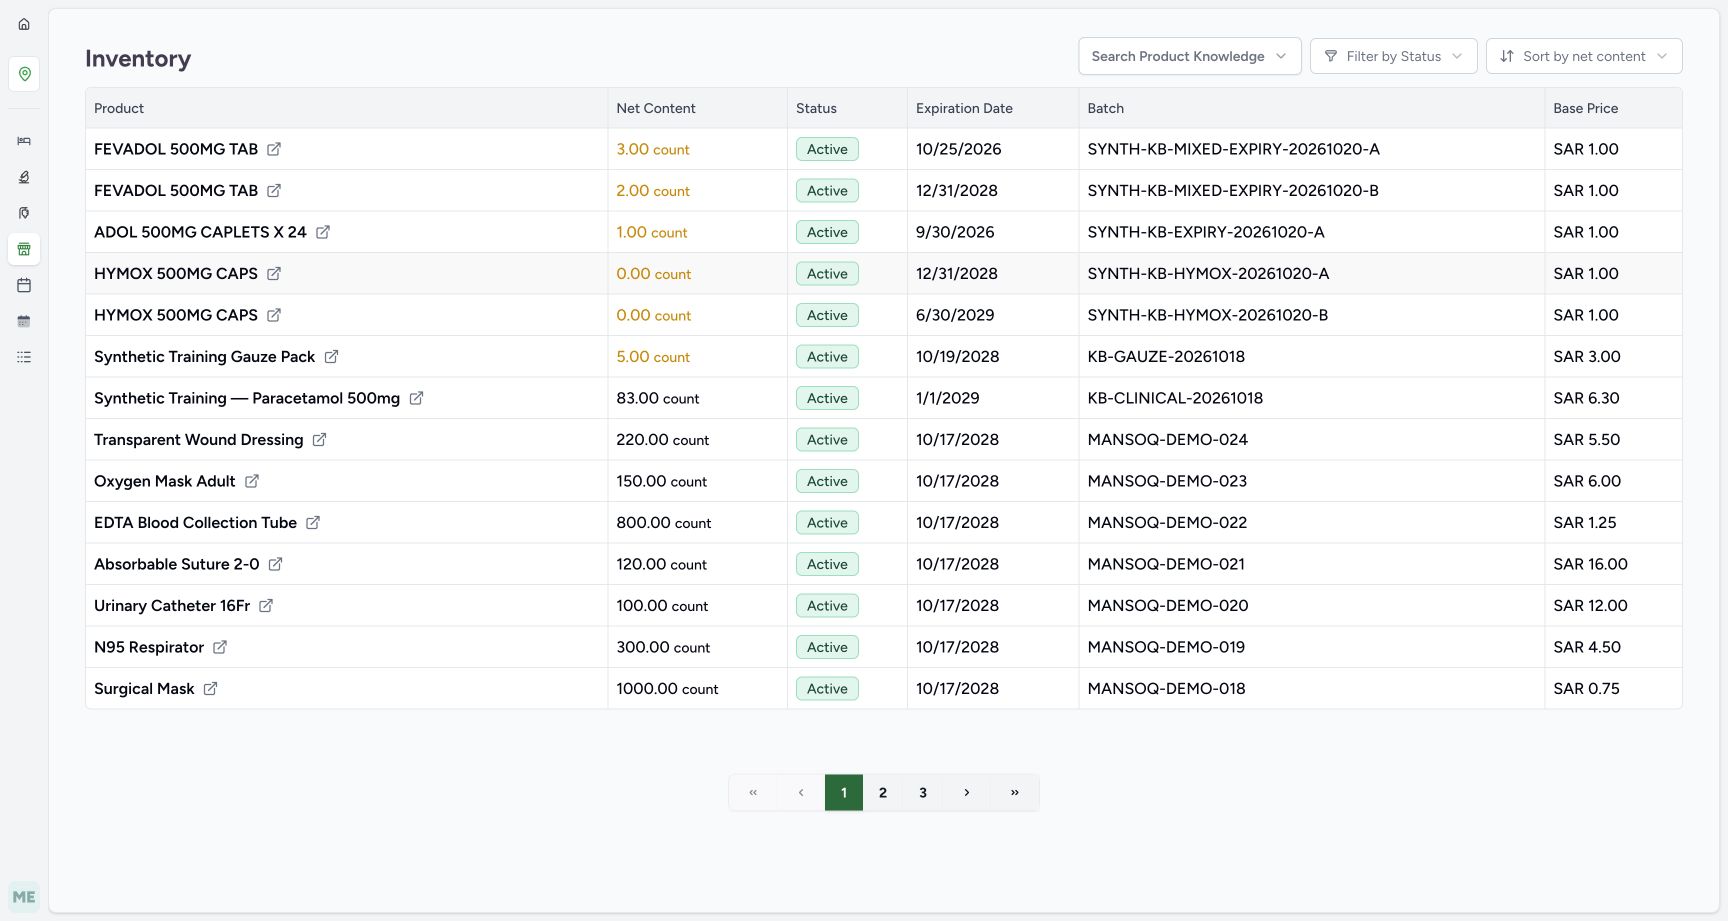Click batch MANSOQ-DEMO-019
The height and width of the screenshot is (921, 1728).
(1166, 647)
